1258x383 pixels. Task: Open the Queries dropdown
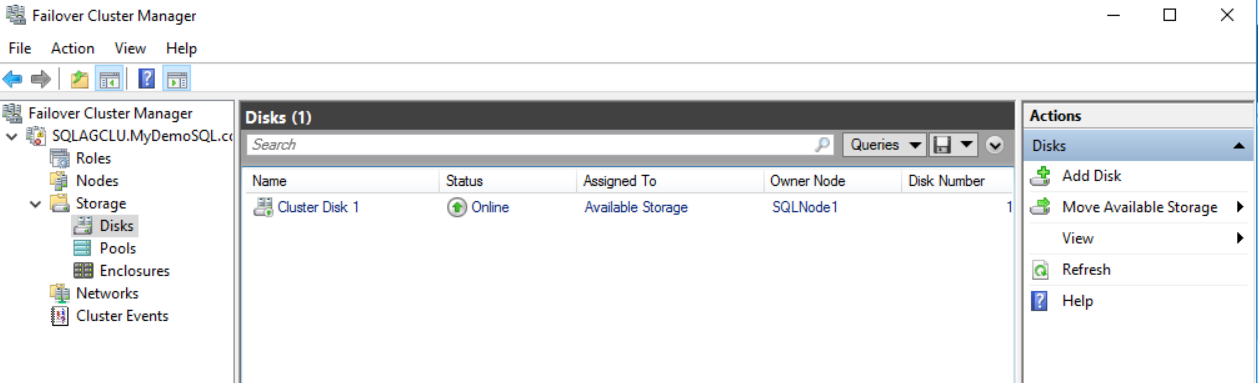pos(885,145)
